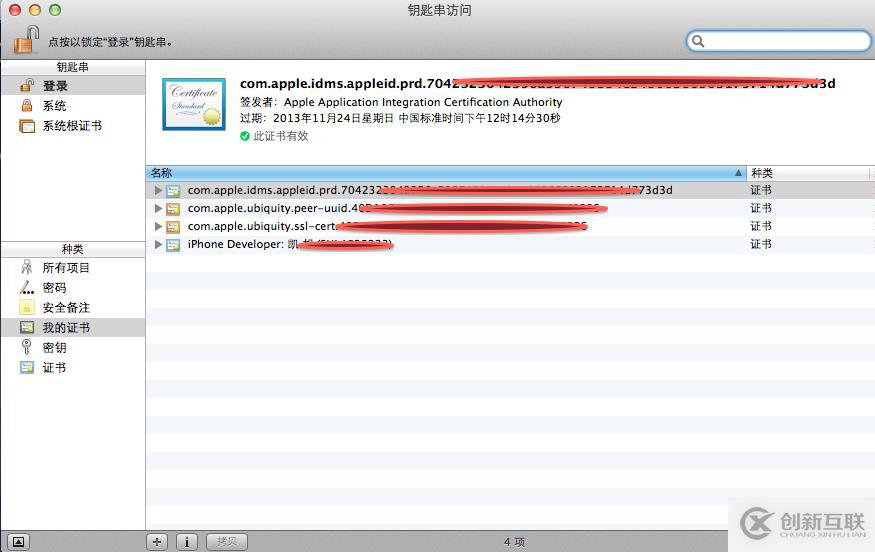Viewport: 875px width, 552px height.
Task: Click the yellow minimize window button
Action: click(35, 9)
